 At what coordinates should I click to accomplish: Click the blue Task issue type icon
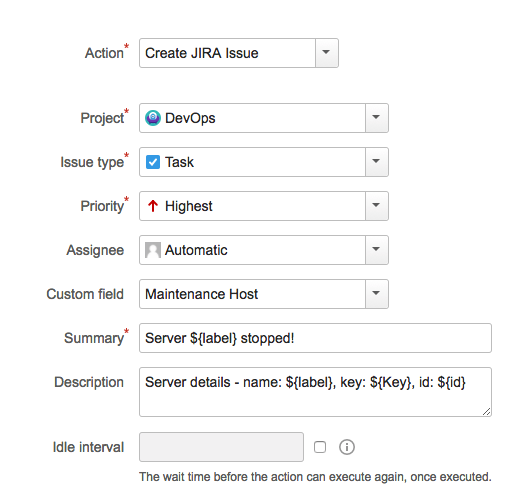(x=153, y=162)
